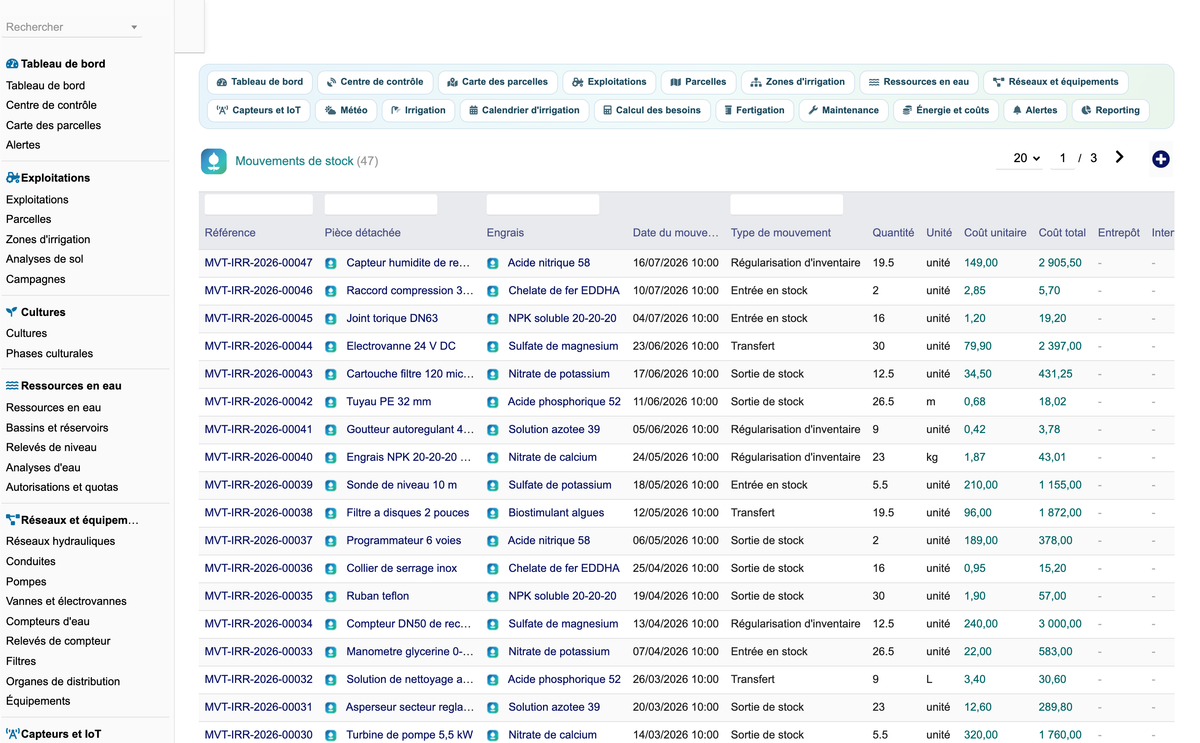Sort by Référence column header

[230, 233]
